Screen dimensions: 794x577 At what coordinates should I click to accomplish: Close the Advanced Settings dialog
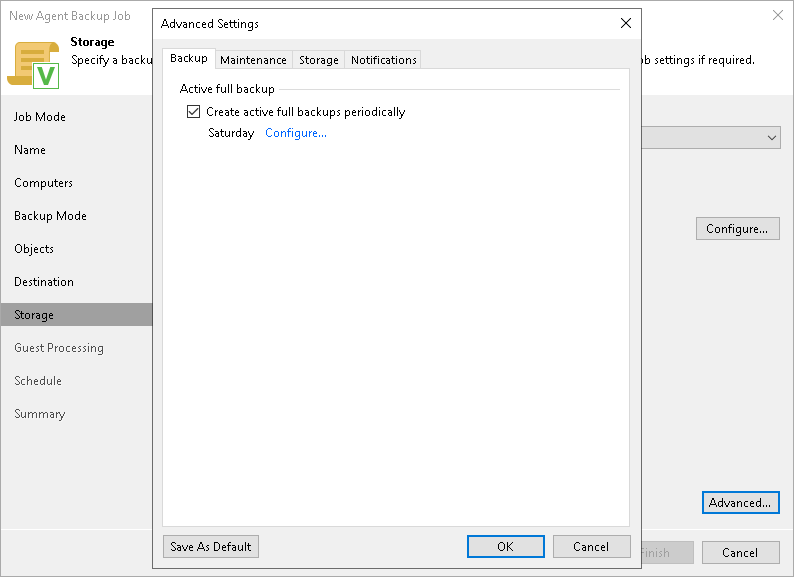626,23
